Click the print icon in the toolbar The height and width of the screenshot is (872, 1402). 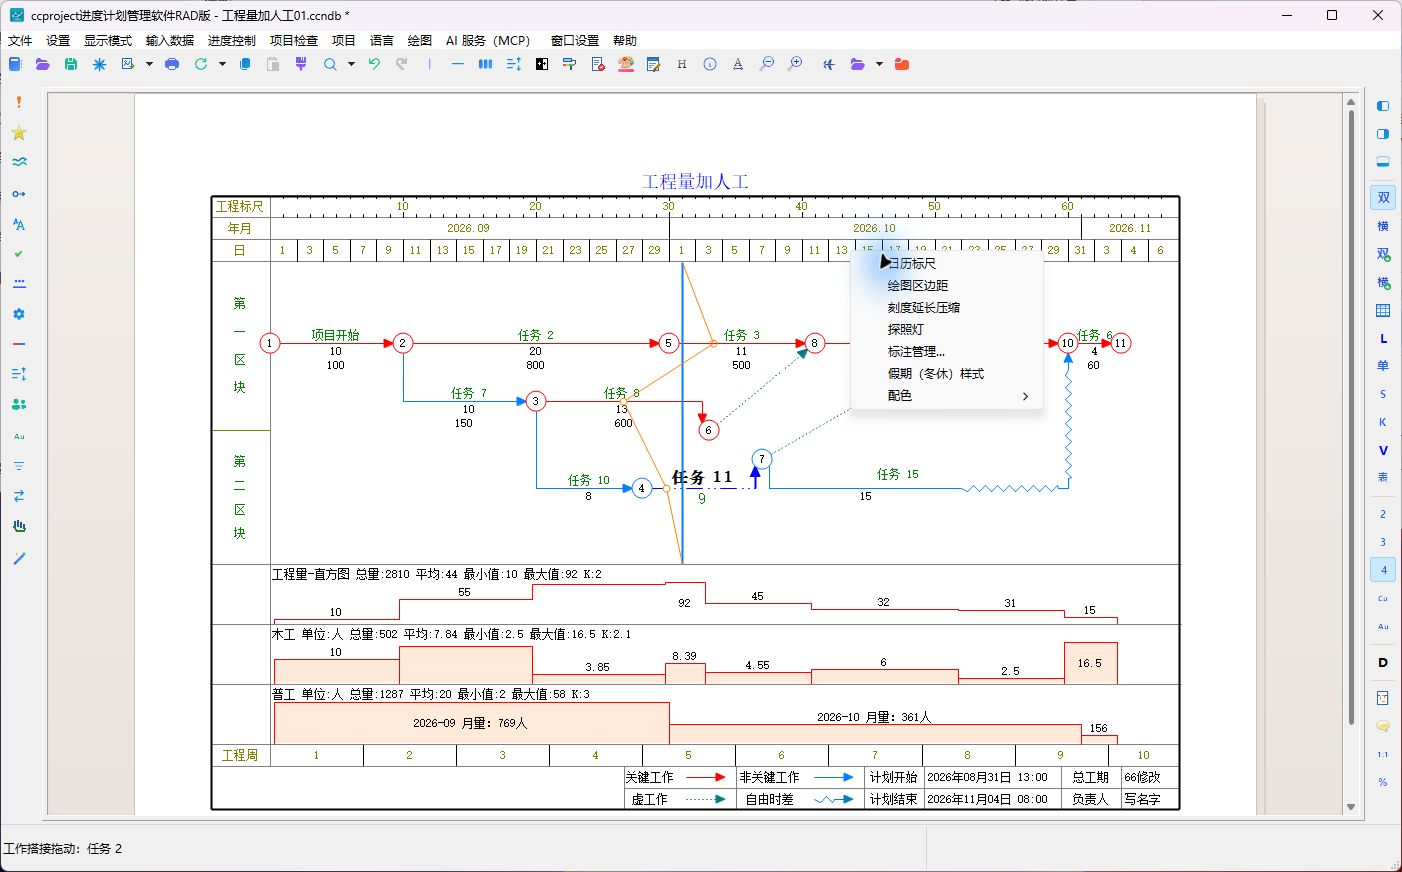[172, 64]
